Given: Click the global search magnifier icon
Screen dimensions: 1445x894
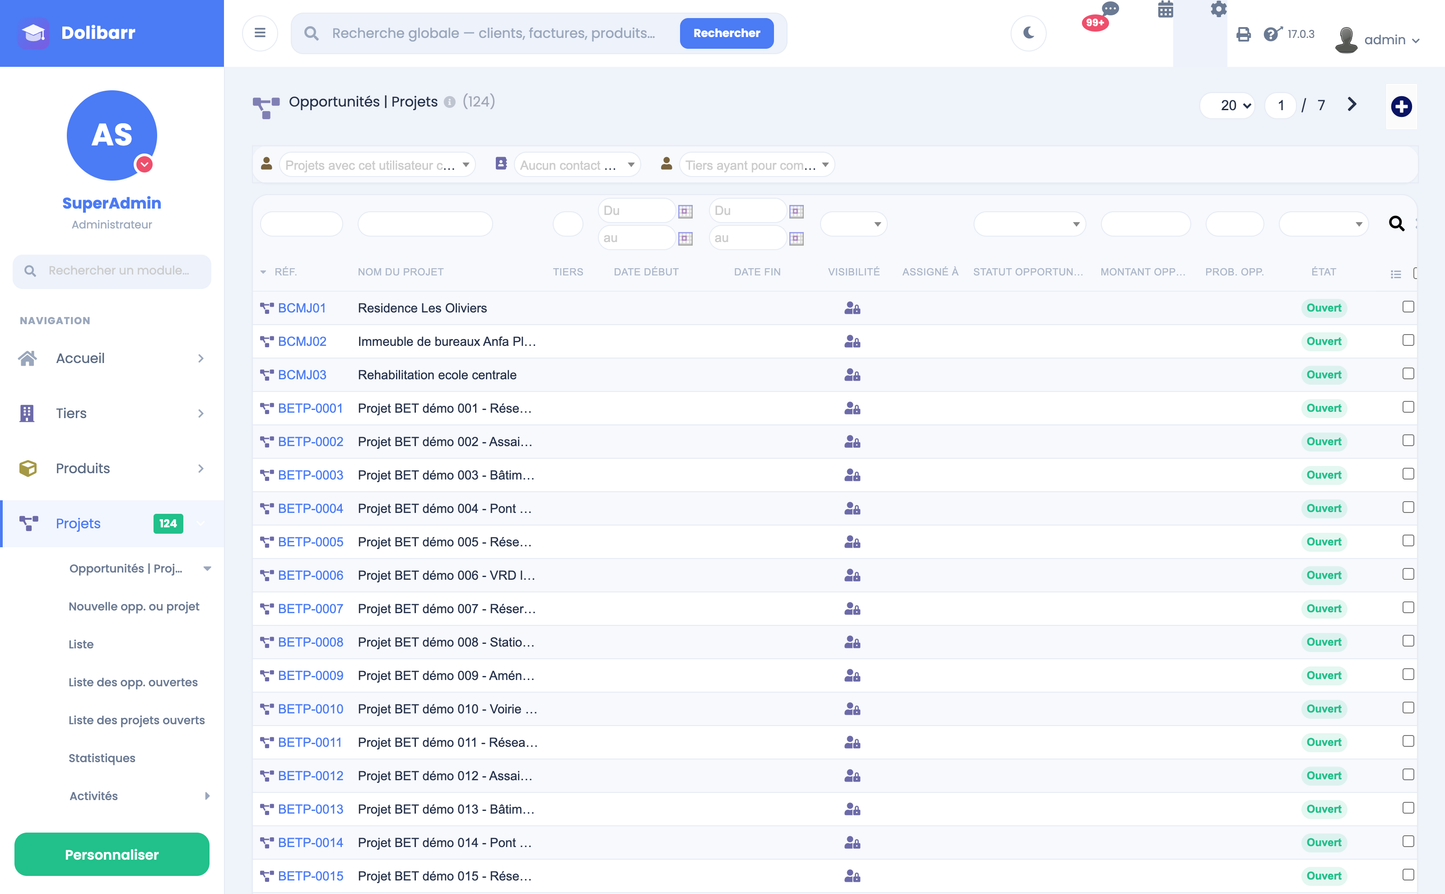Looking at the screenshot, I should pyautogui.click(x=312, y=33).
